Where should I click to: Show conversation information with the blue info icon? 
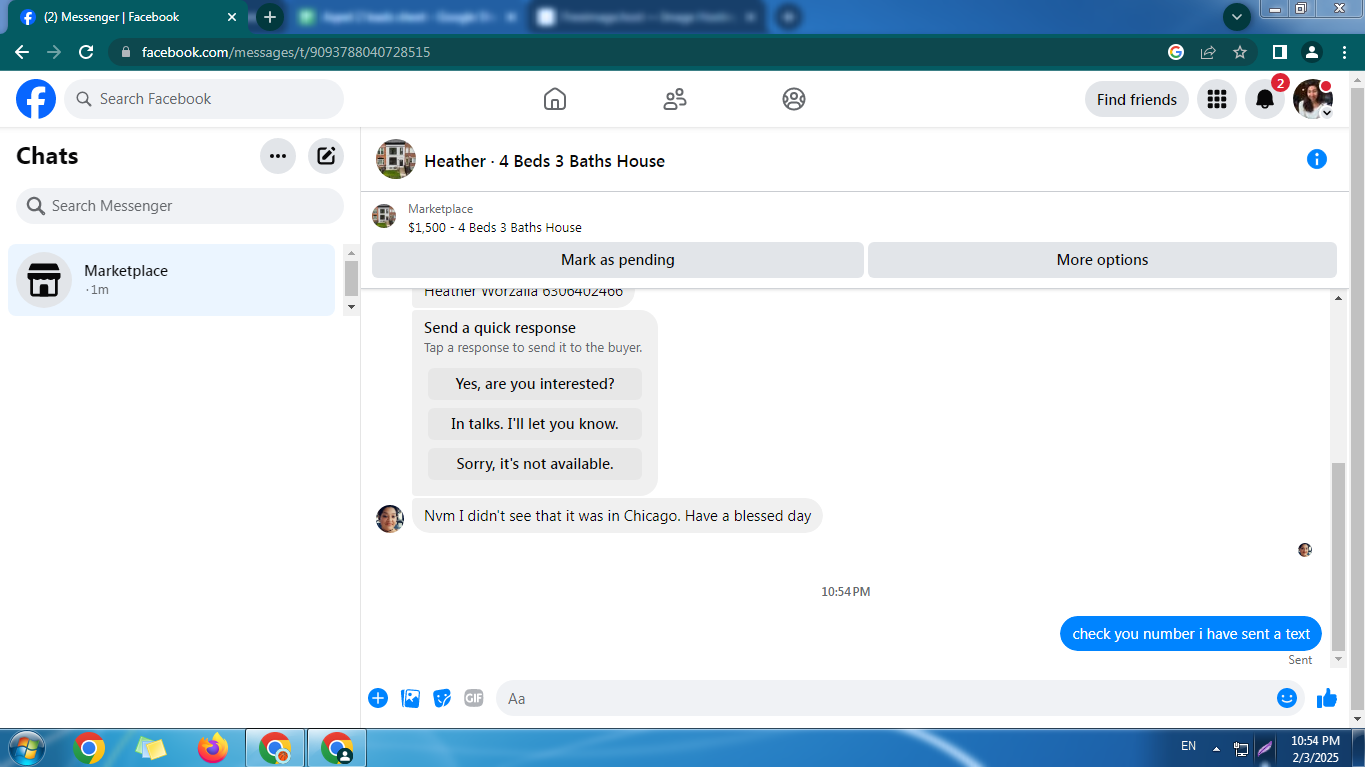point(1317,159)
